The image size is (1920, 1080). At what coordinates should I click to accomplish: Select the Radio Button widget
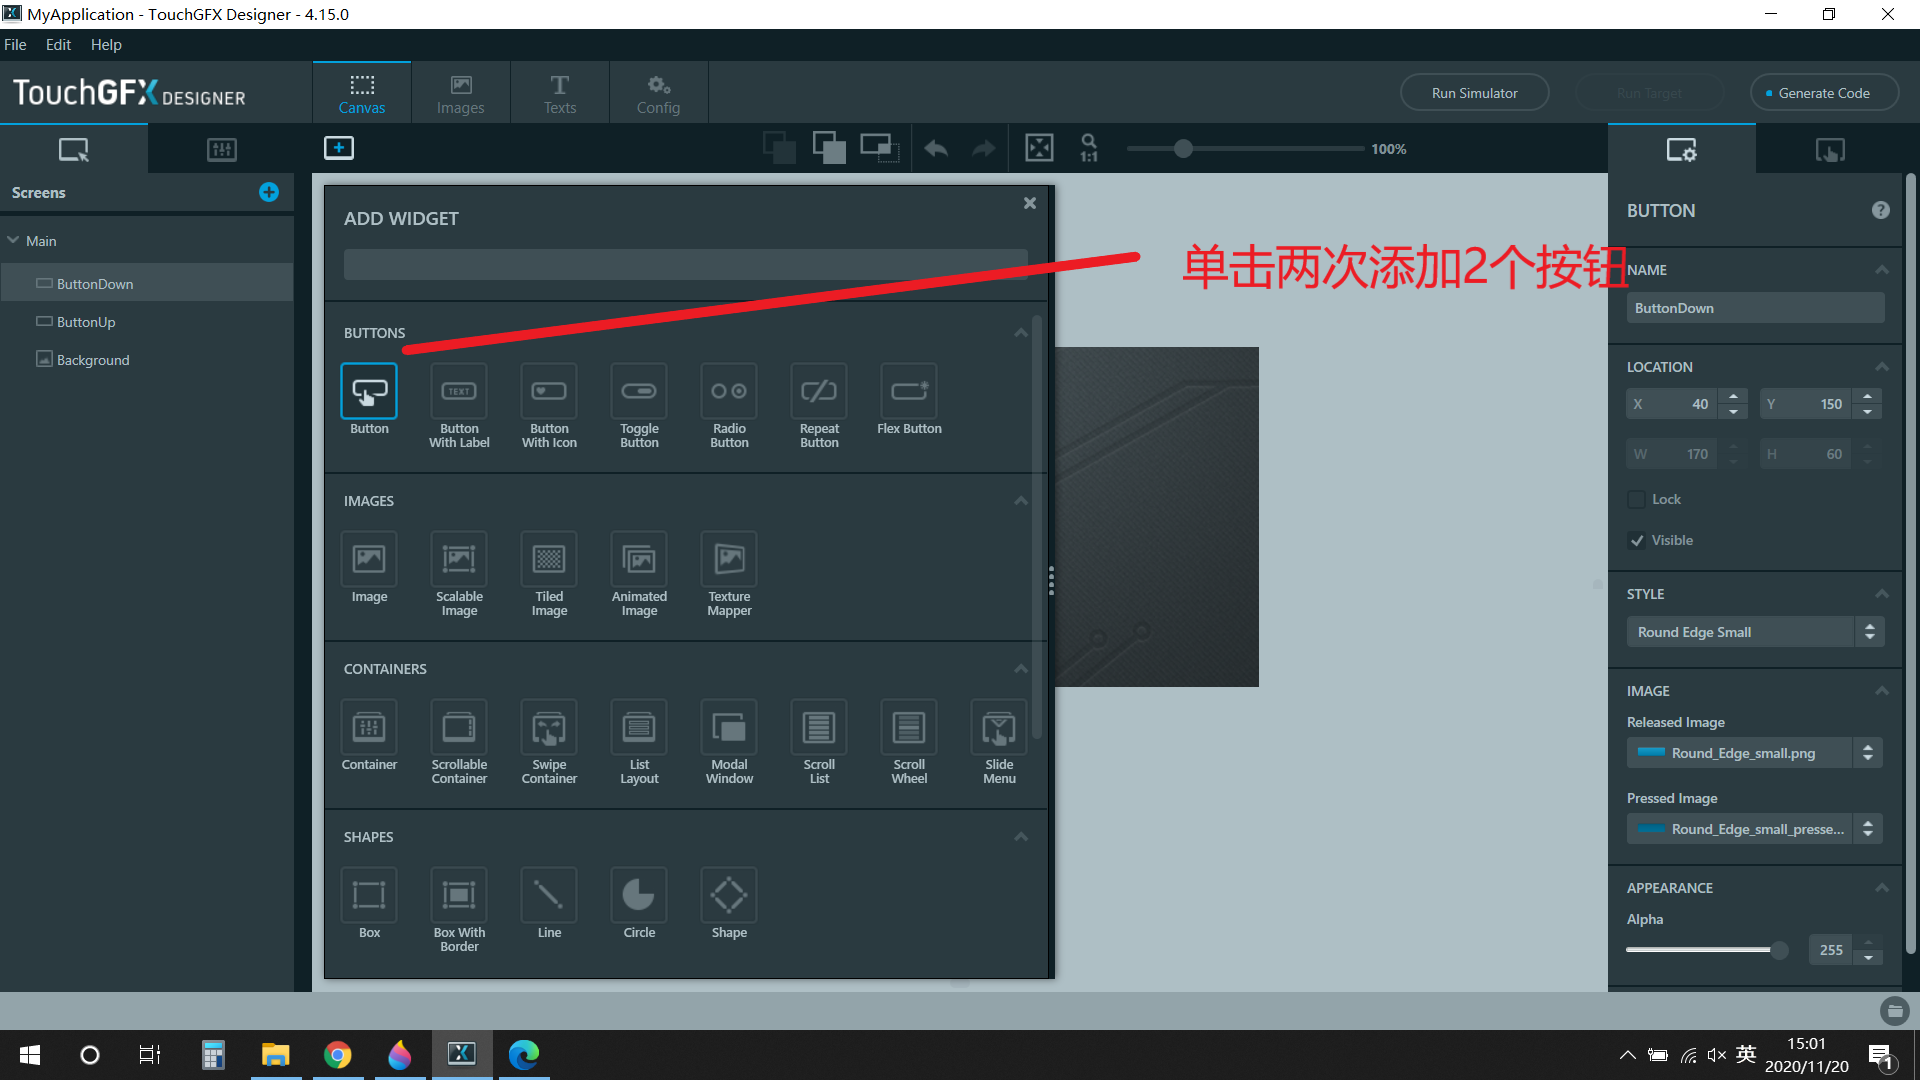tap(729, 391)
